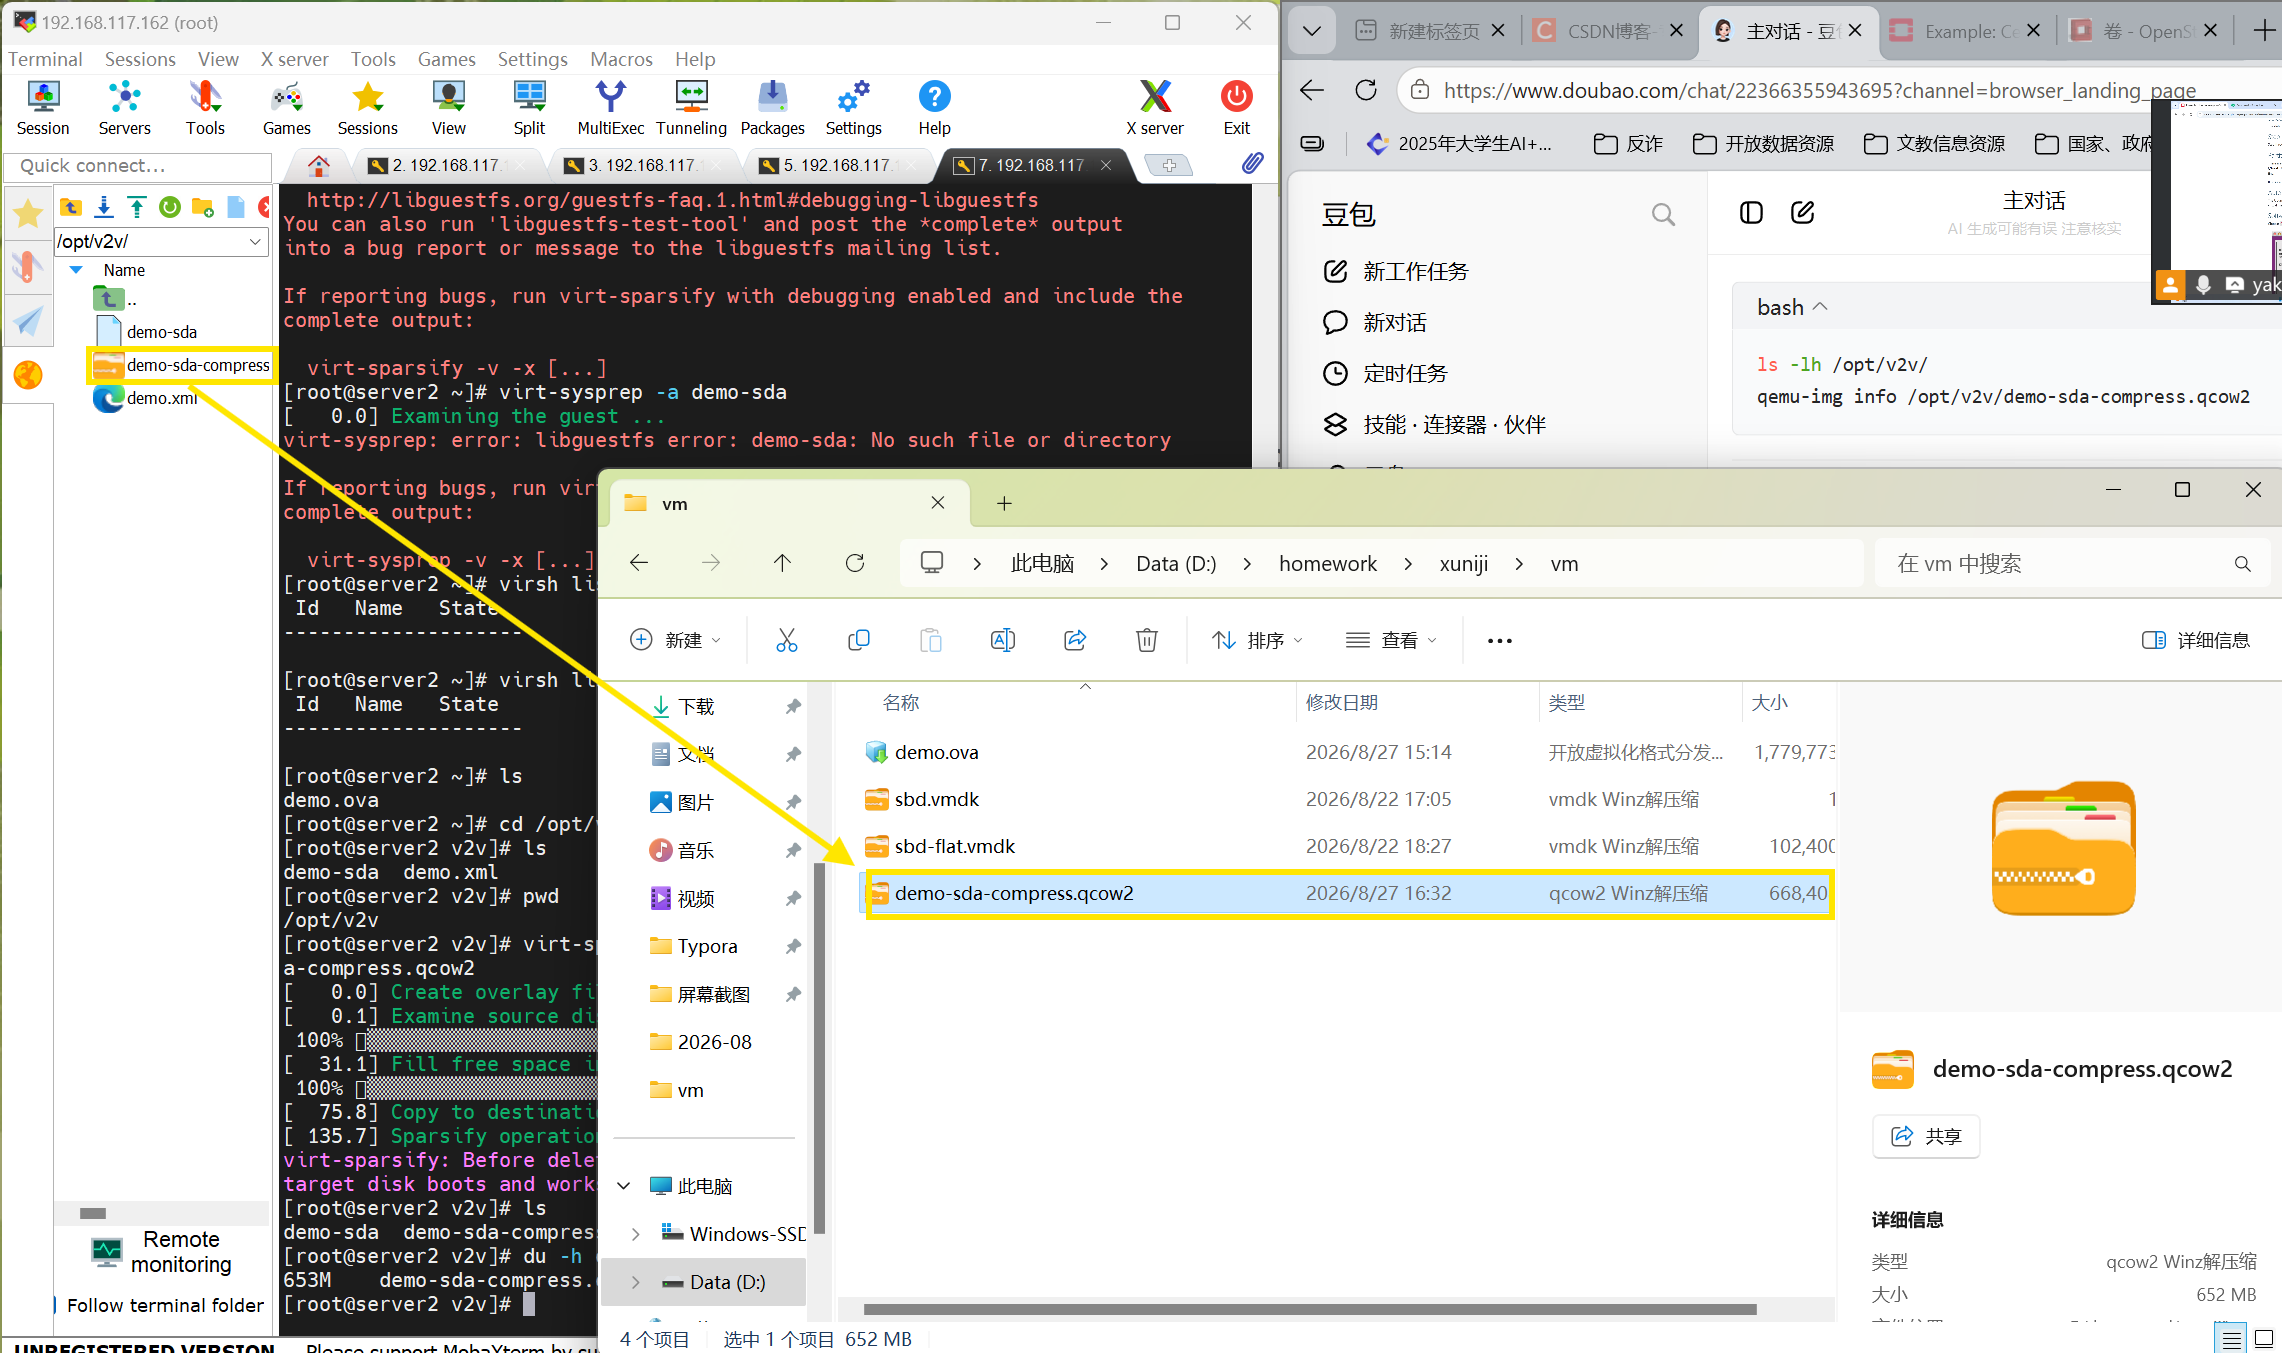Click the Share arrow icon in File Explorer toolbar

[1075, 640]
